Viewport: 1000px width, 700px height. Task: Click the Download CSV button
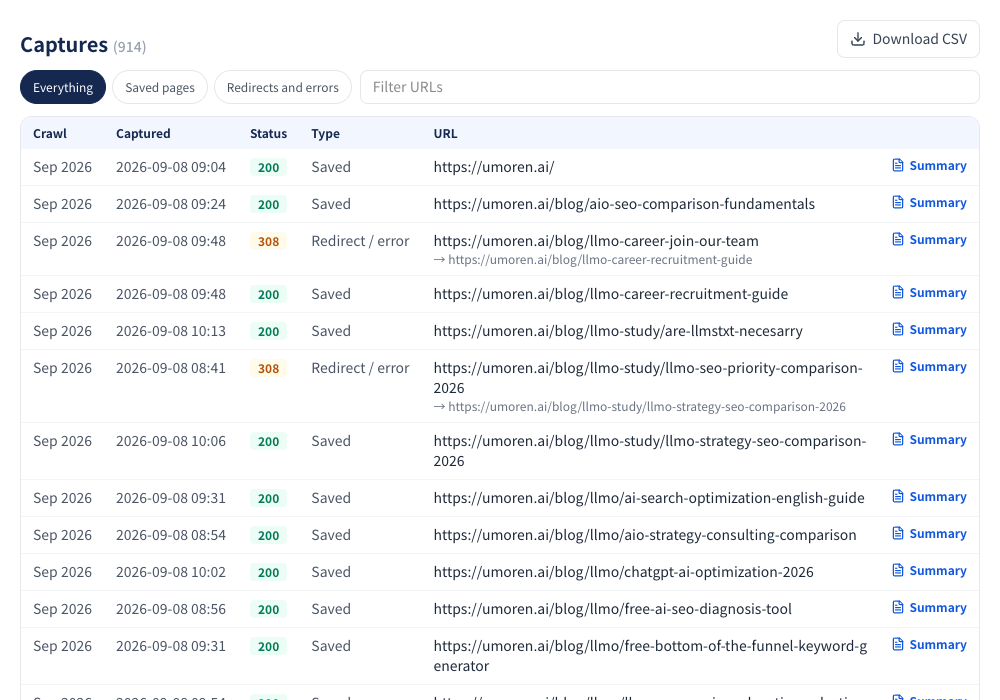click(908, 39)
